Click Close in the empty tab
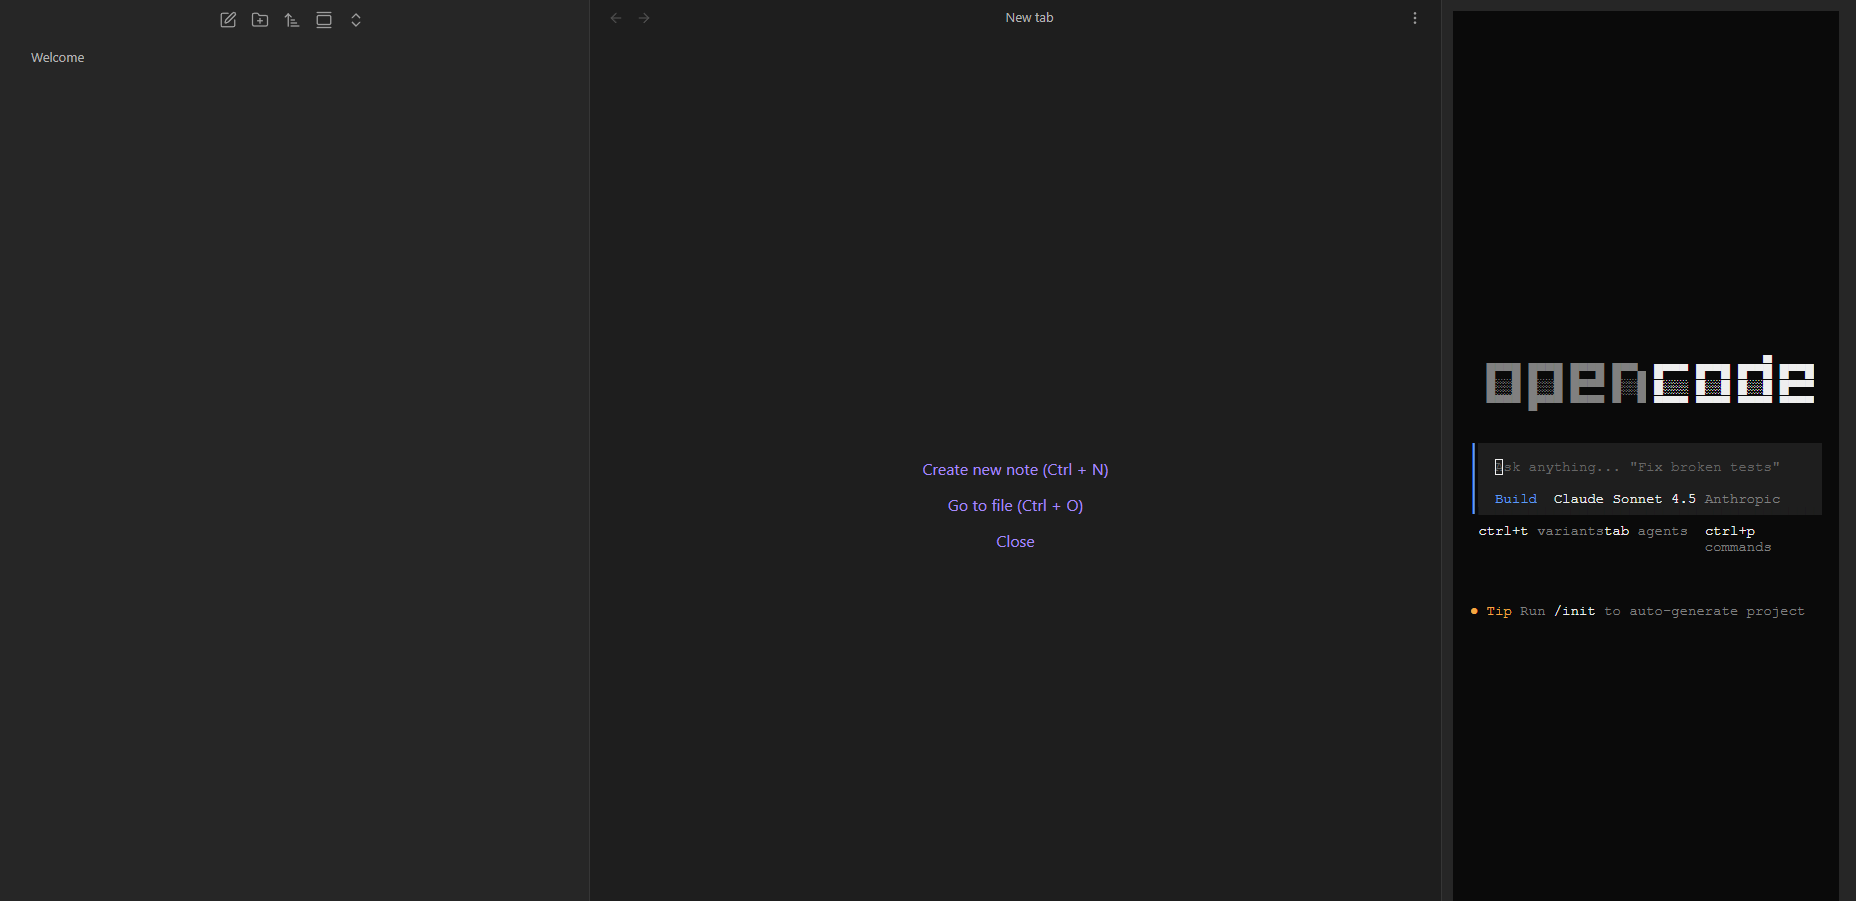Image resolution: width=1856 pixels, height=901 pixels. coord(1015,542)
